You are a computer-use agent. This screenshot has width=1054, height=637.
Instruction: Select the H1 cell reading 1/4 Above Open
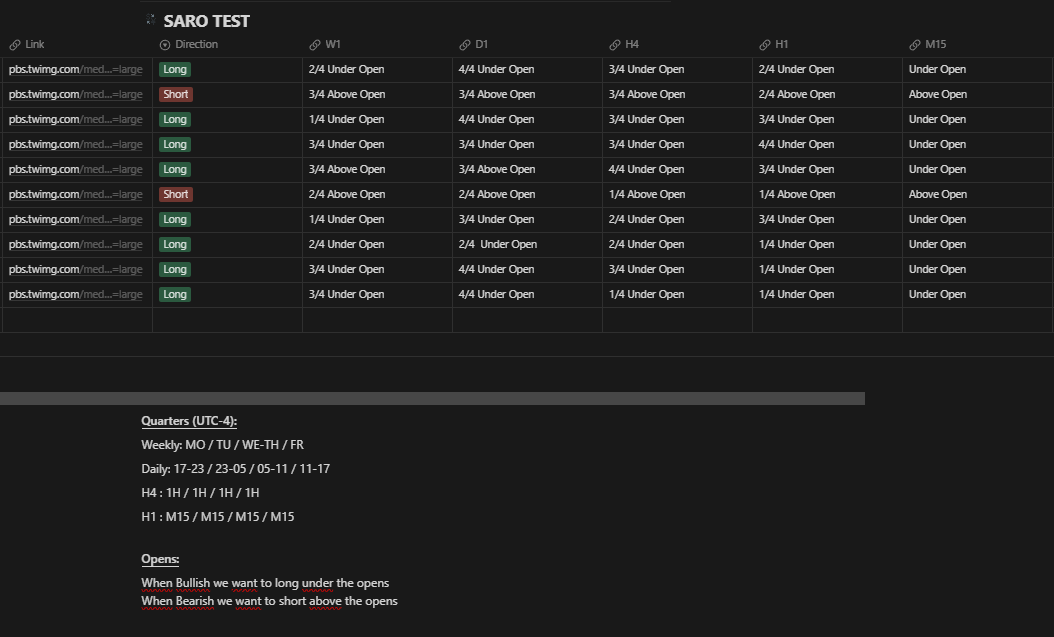827,194
